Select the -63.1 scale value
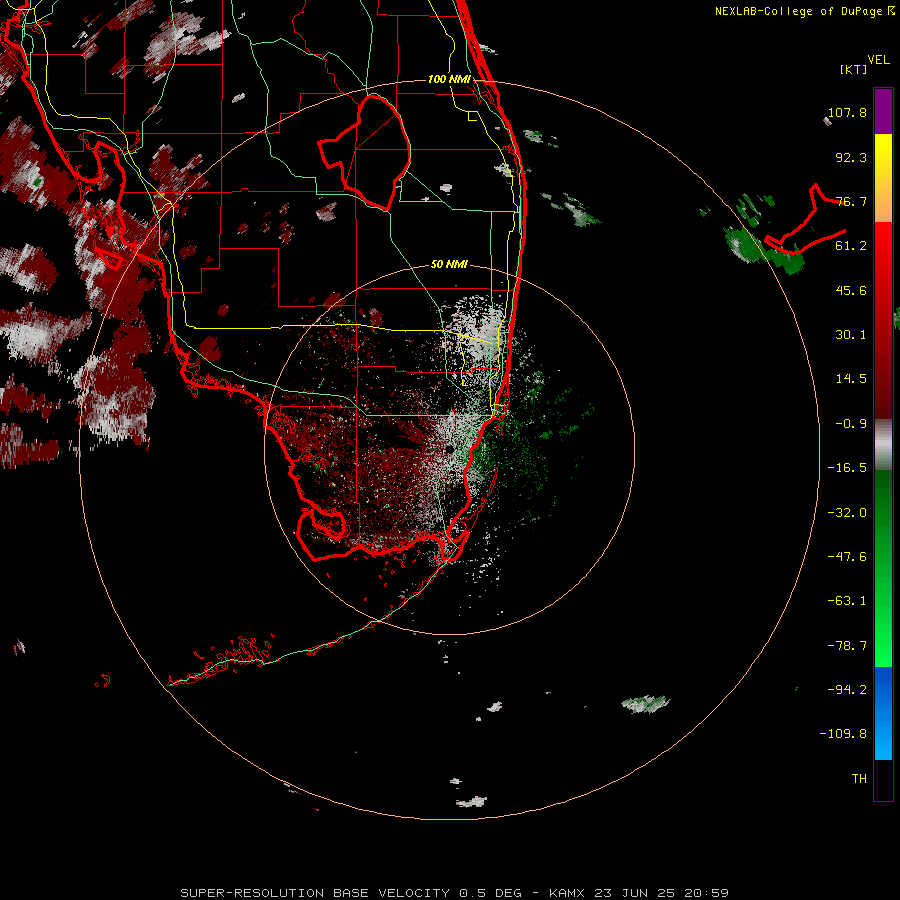The width and height of the screenshot is (900, 900). pyautogui.click(x=847, y=601)
